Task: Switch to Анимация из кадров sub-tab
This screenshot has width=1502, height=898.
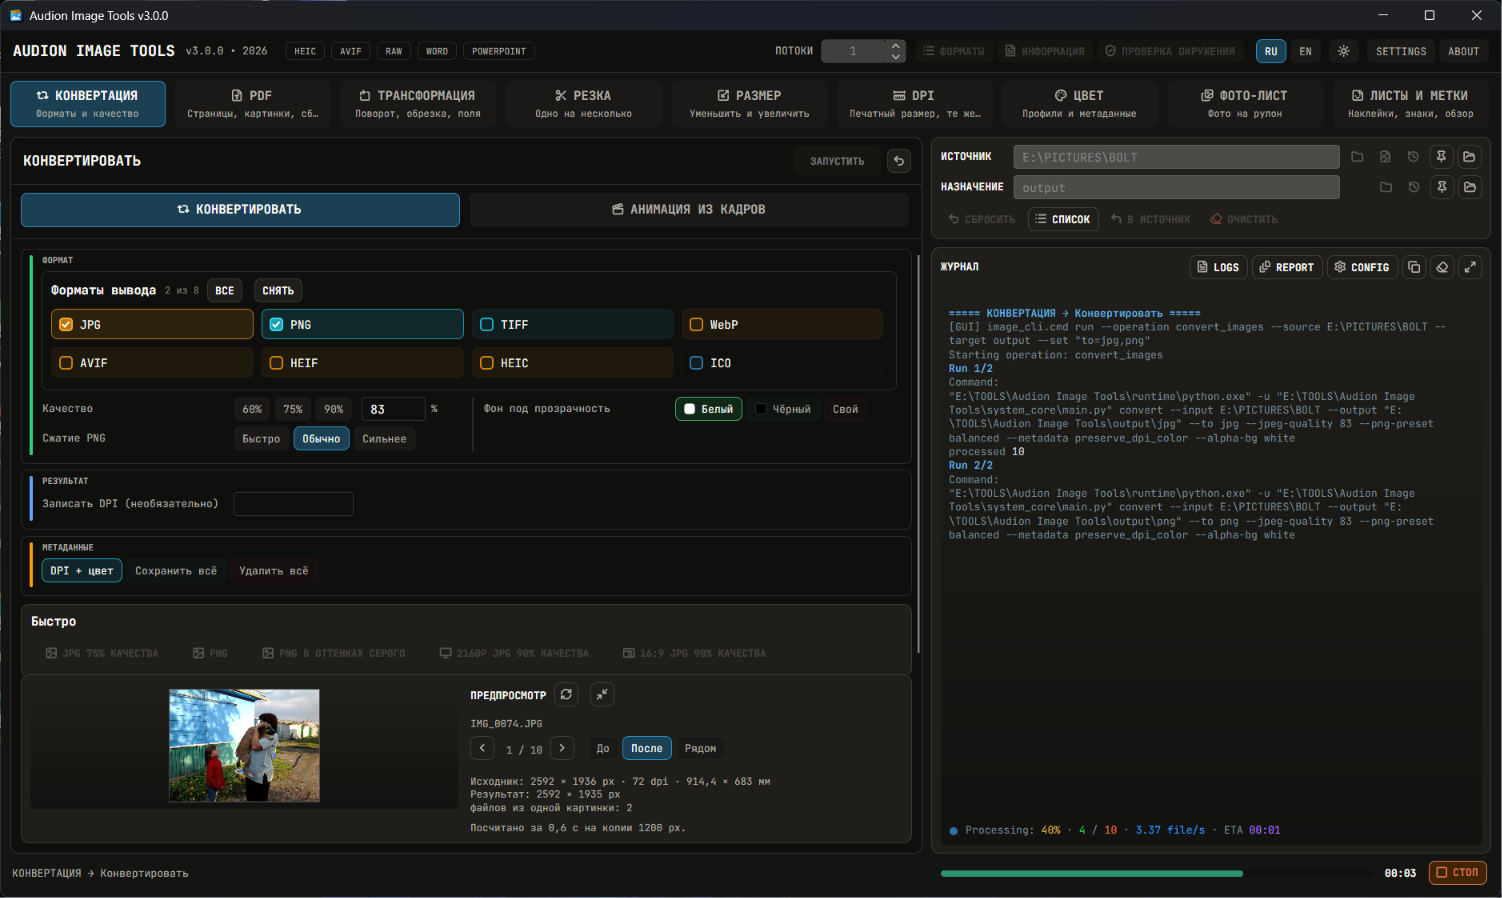Action: pyautogui.click(x=689, y=210)
